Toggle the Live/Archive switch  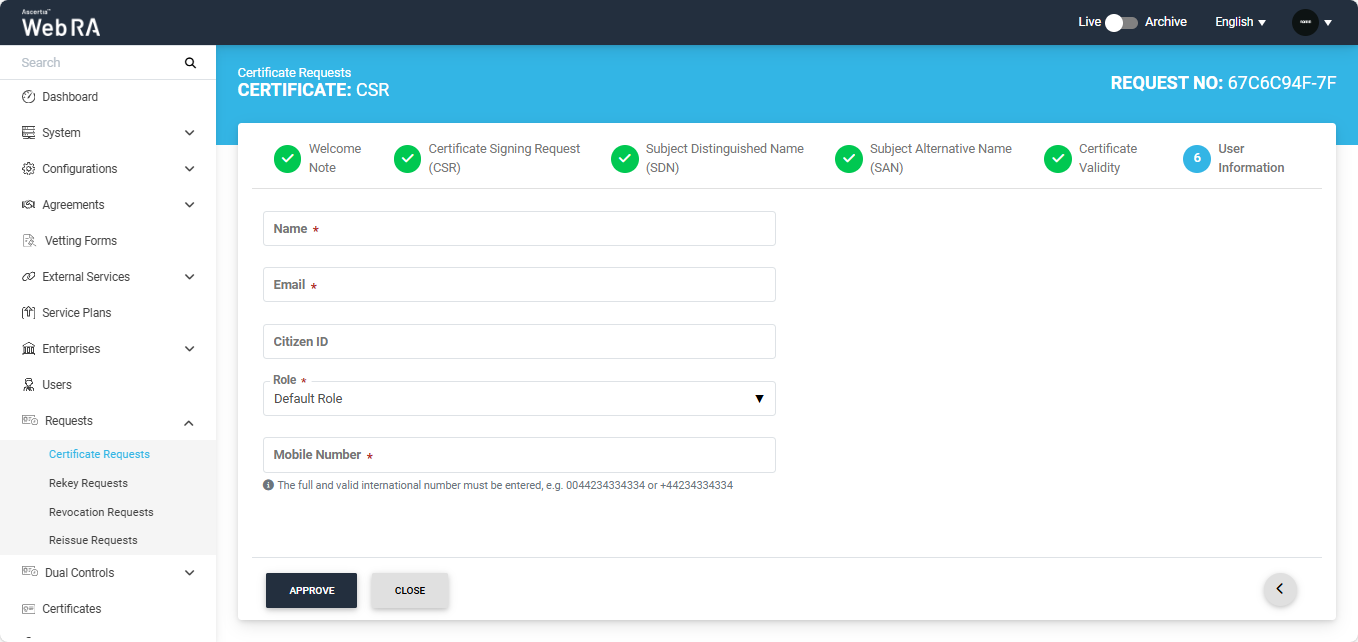1122,22
